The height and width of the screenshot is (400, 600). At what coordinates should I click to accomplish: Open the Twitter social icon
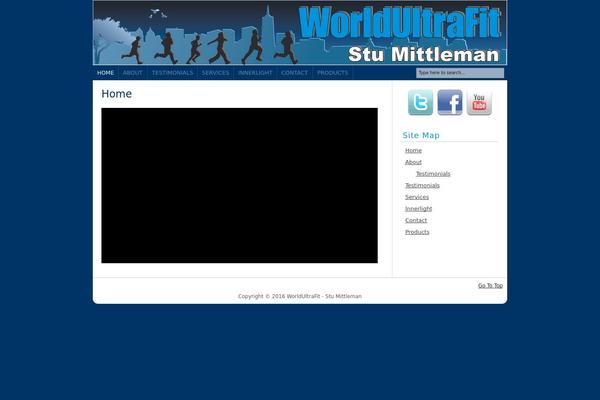[421, 102]
